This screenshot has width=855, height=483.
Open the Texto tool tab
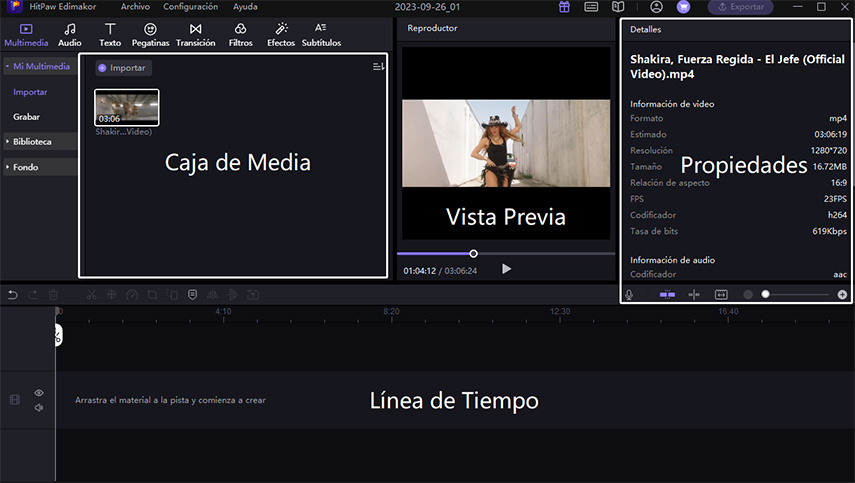coord(110,35)
